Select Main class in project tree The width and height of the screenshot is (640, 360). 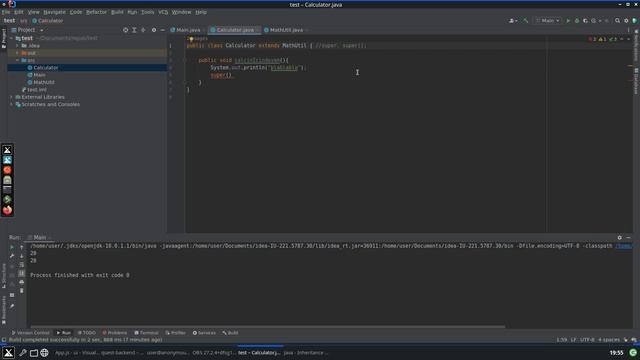39,75
